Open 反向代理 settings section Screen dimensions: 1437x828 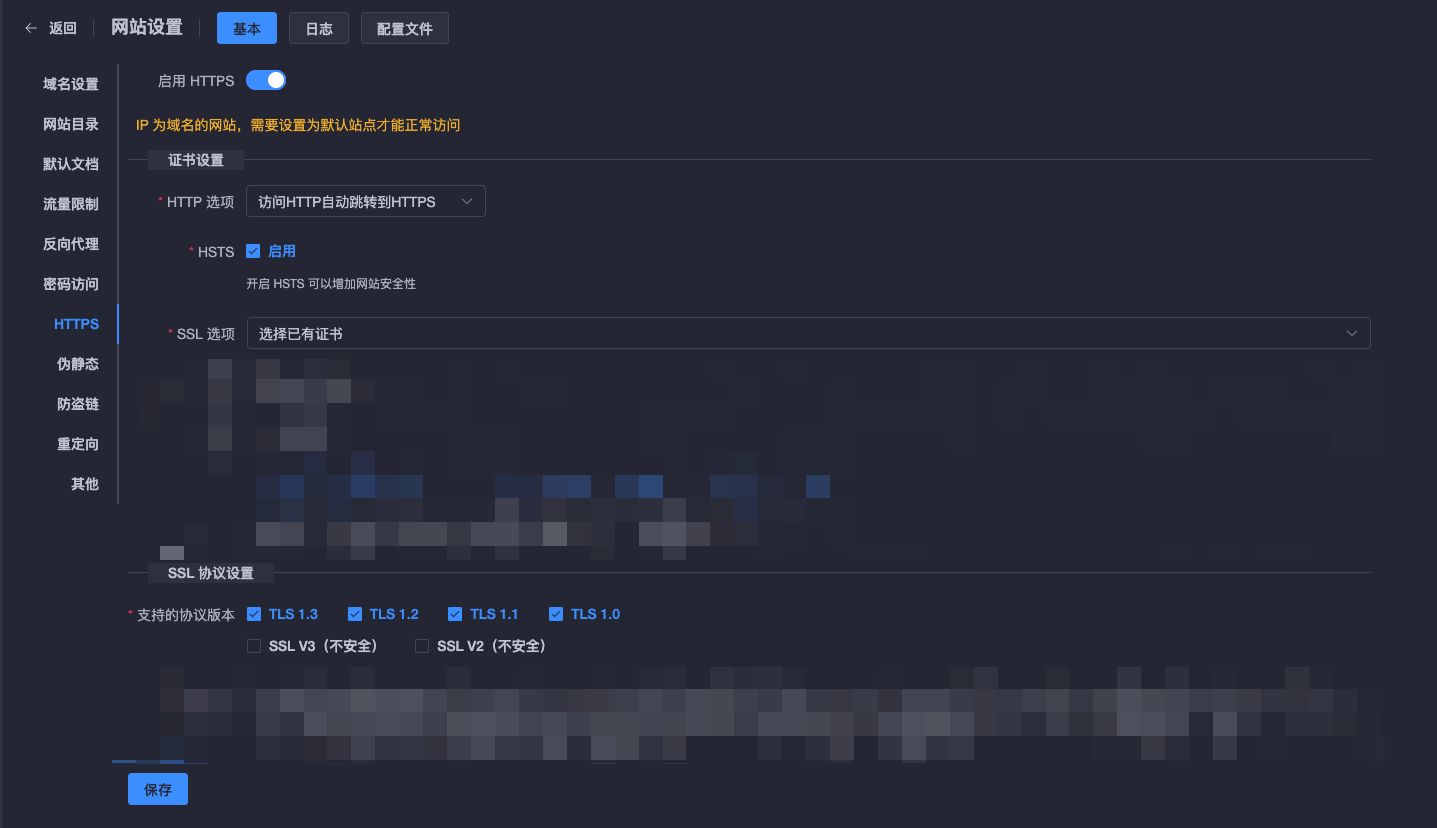click(x=71, y=244)
